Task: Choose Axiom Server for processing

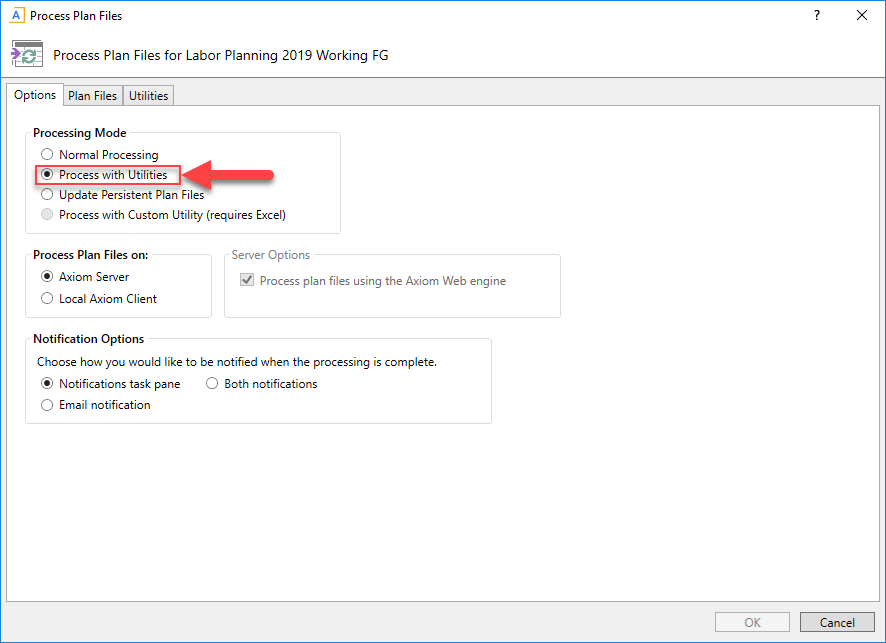Action: tap(47, 277)
